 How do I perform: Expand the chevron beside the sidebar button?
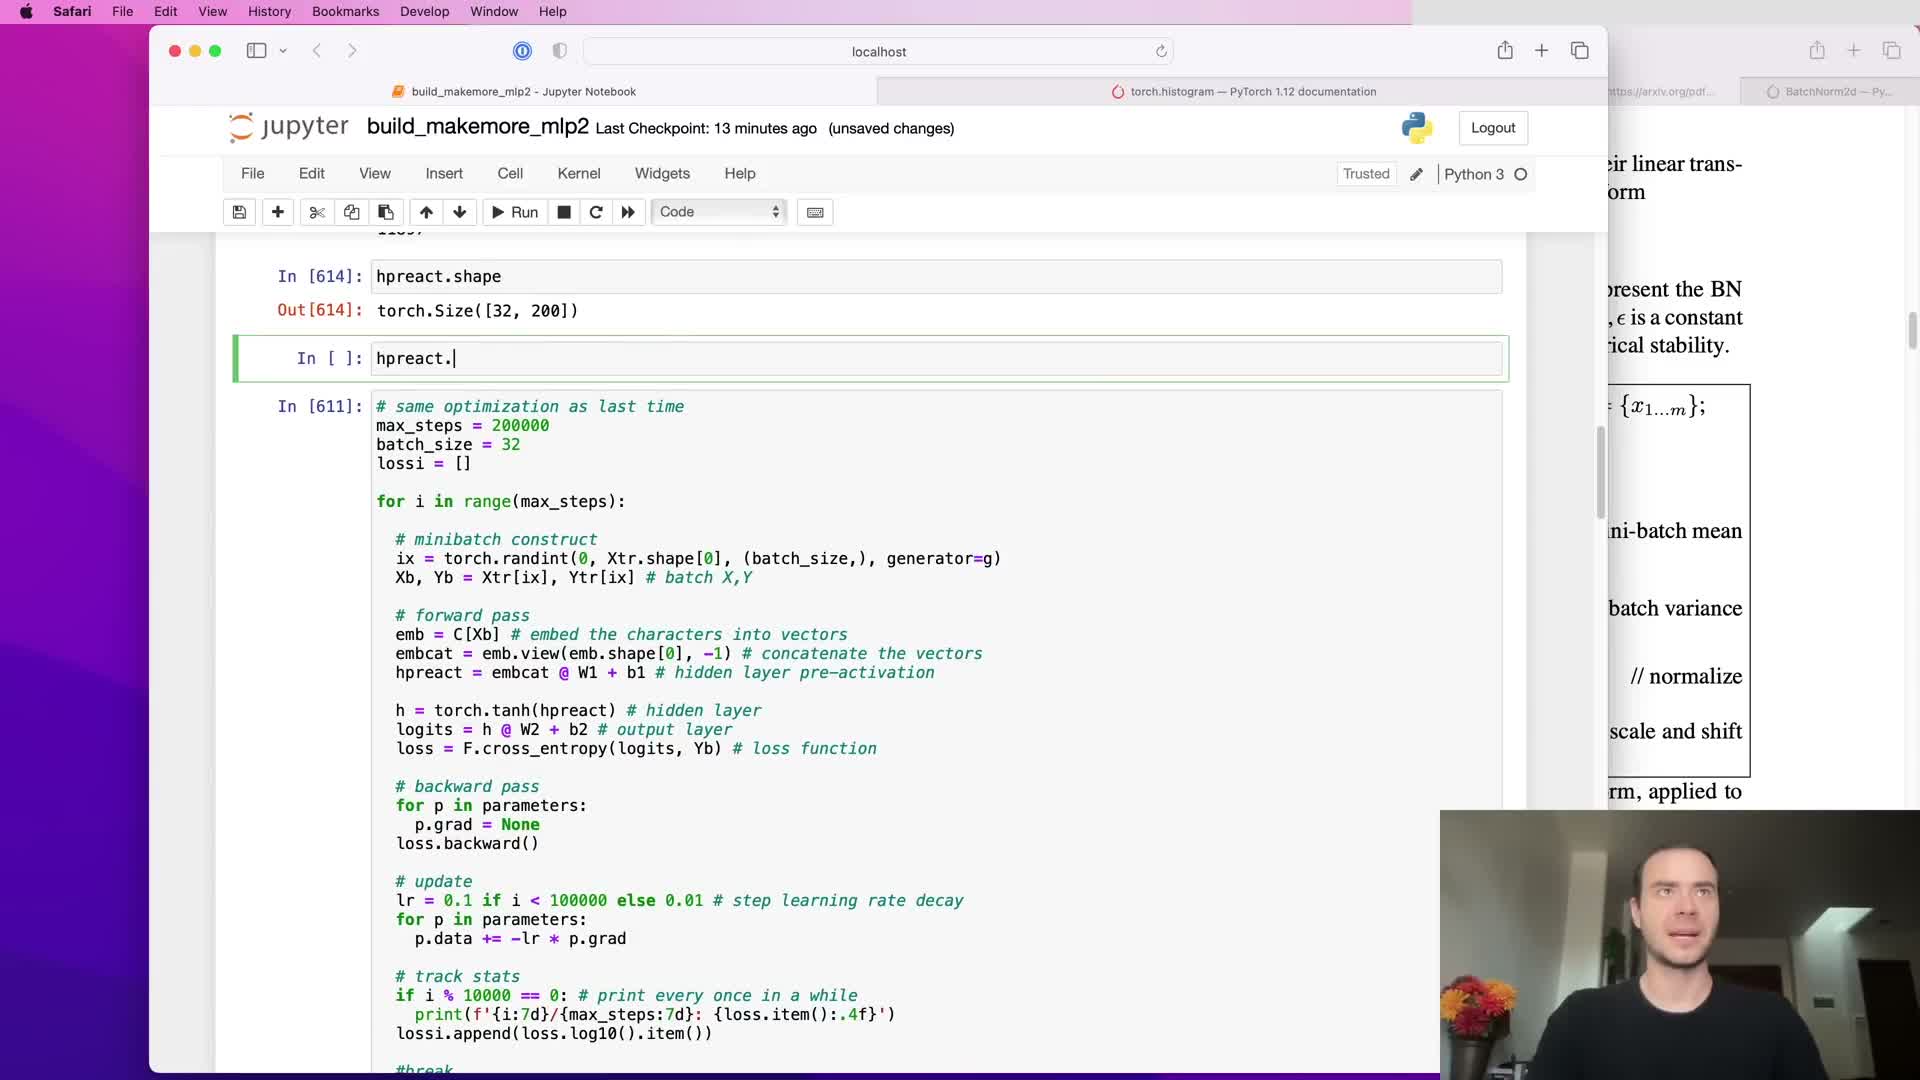click(x=283, y=51)
